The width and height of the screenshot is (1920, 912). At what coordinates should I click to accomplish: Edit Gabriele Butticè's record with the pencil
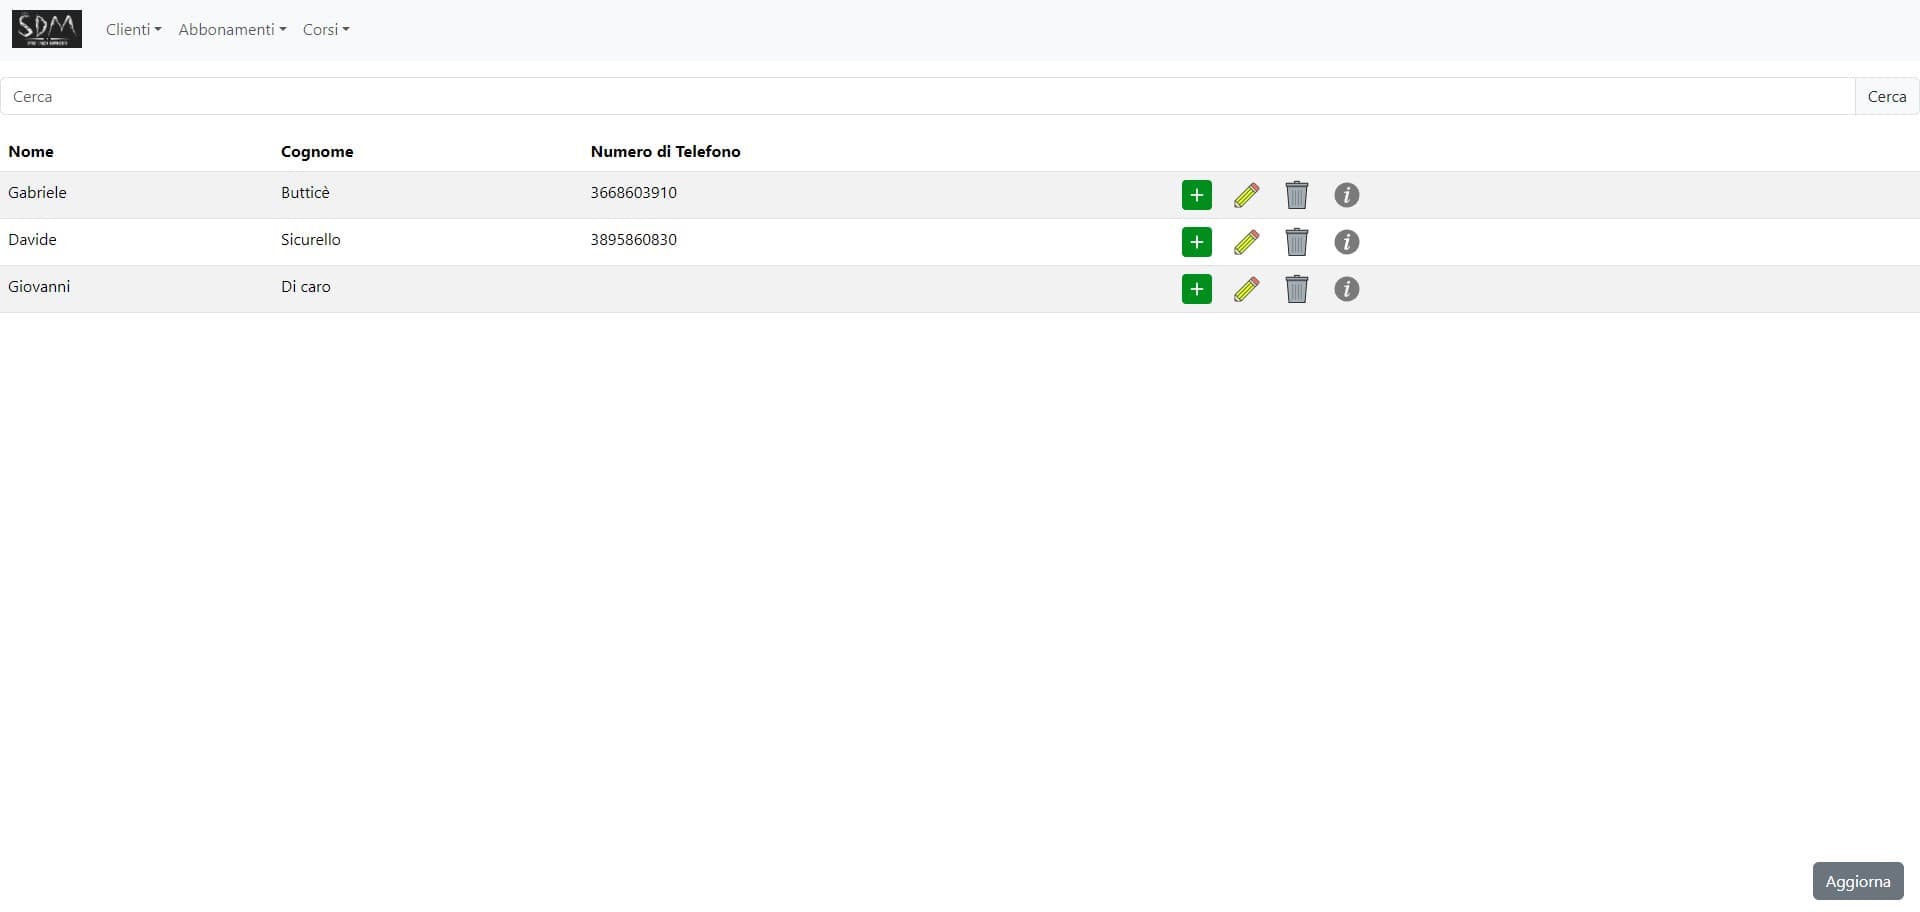tap(1246, 195)
